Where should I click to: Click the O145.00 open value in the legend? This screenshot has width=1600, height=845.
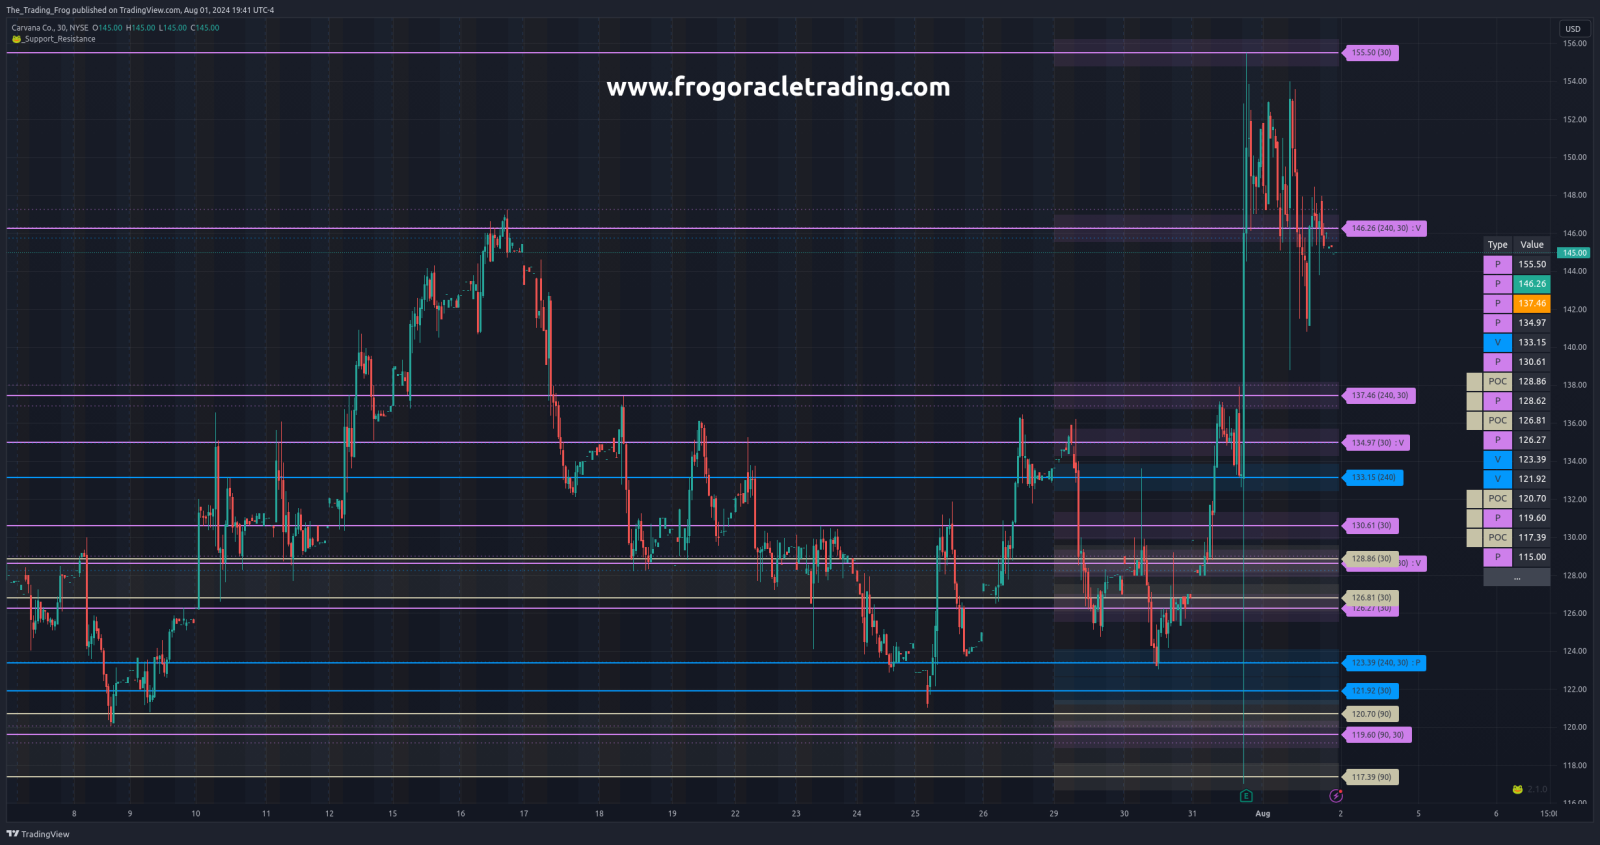coord(108,28)
